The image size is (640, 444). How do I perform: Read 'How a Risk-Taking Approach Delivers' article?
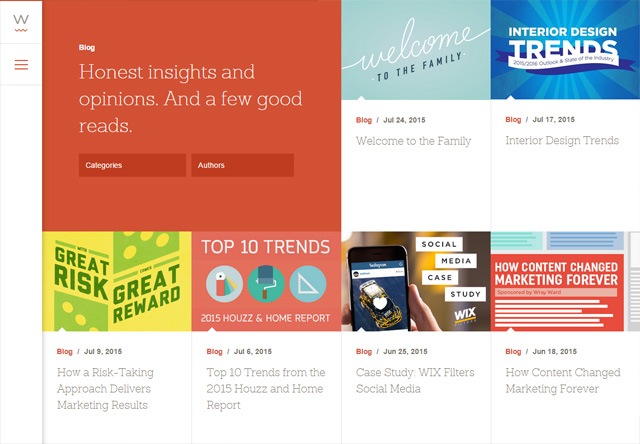point(105,388)
